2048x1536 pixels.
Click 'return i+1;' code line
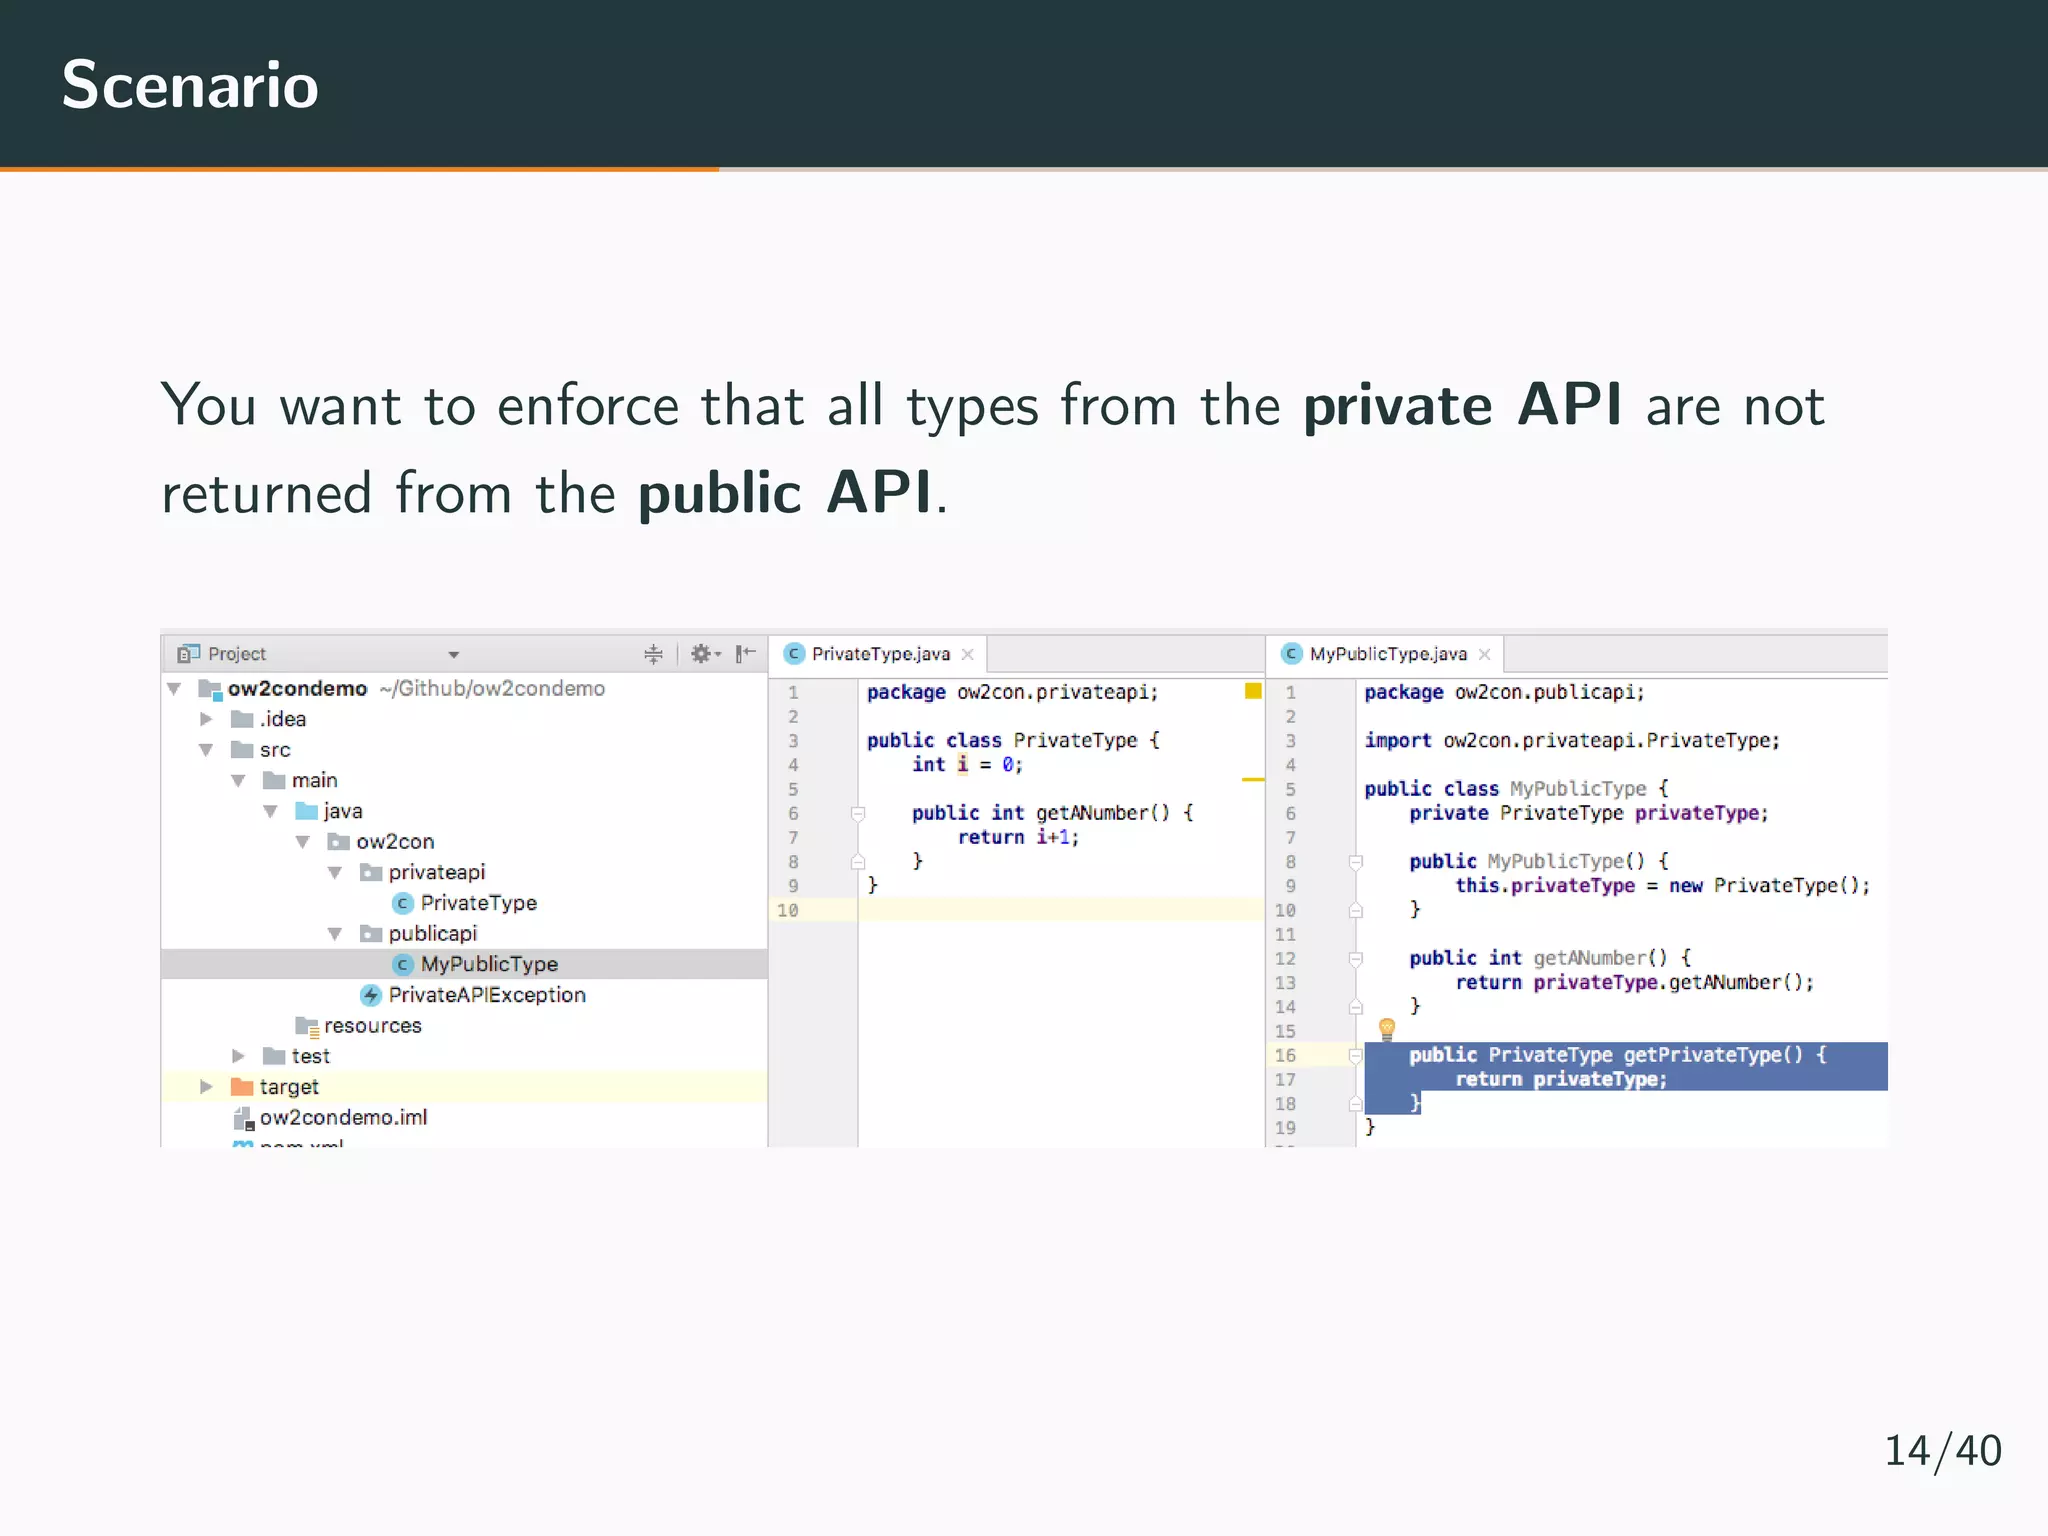(1018, 838)
